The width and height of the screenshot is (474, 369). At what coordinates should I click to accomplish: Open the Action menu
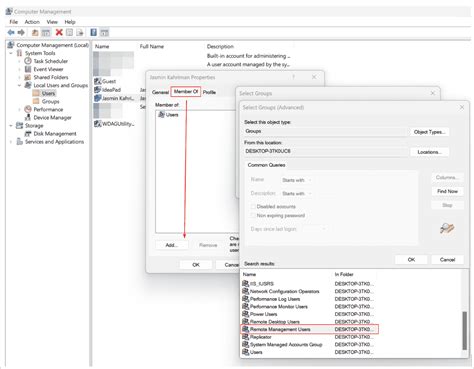32,22
